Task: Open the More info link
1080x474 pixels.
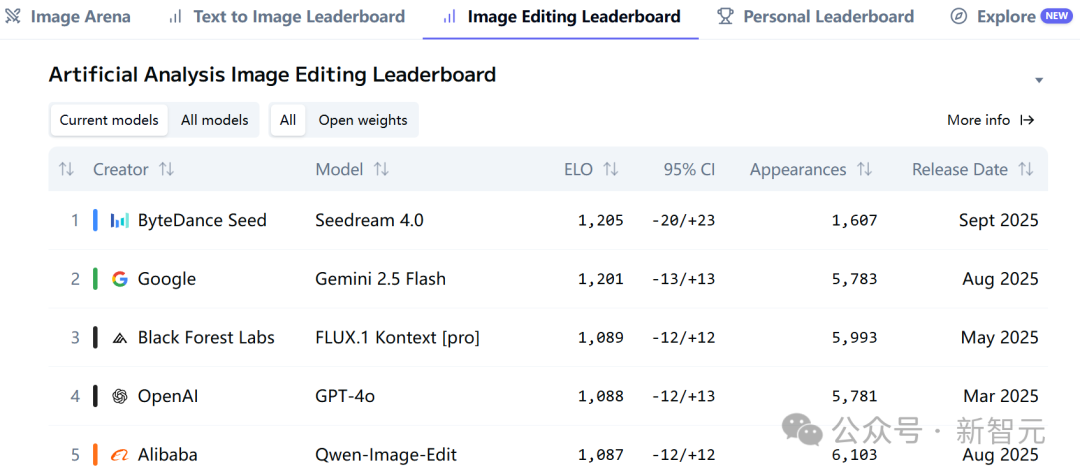Action: pos(990,120)
